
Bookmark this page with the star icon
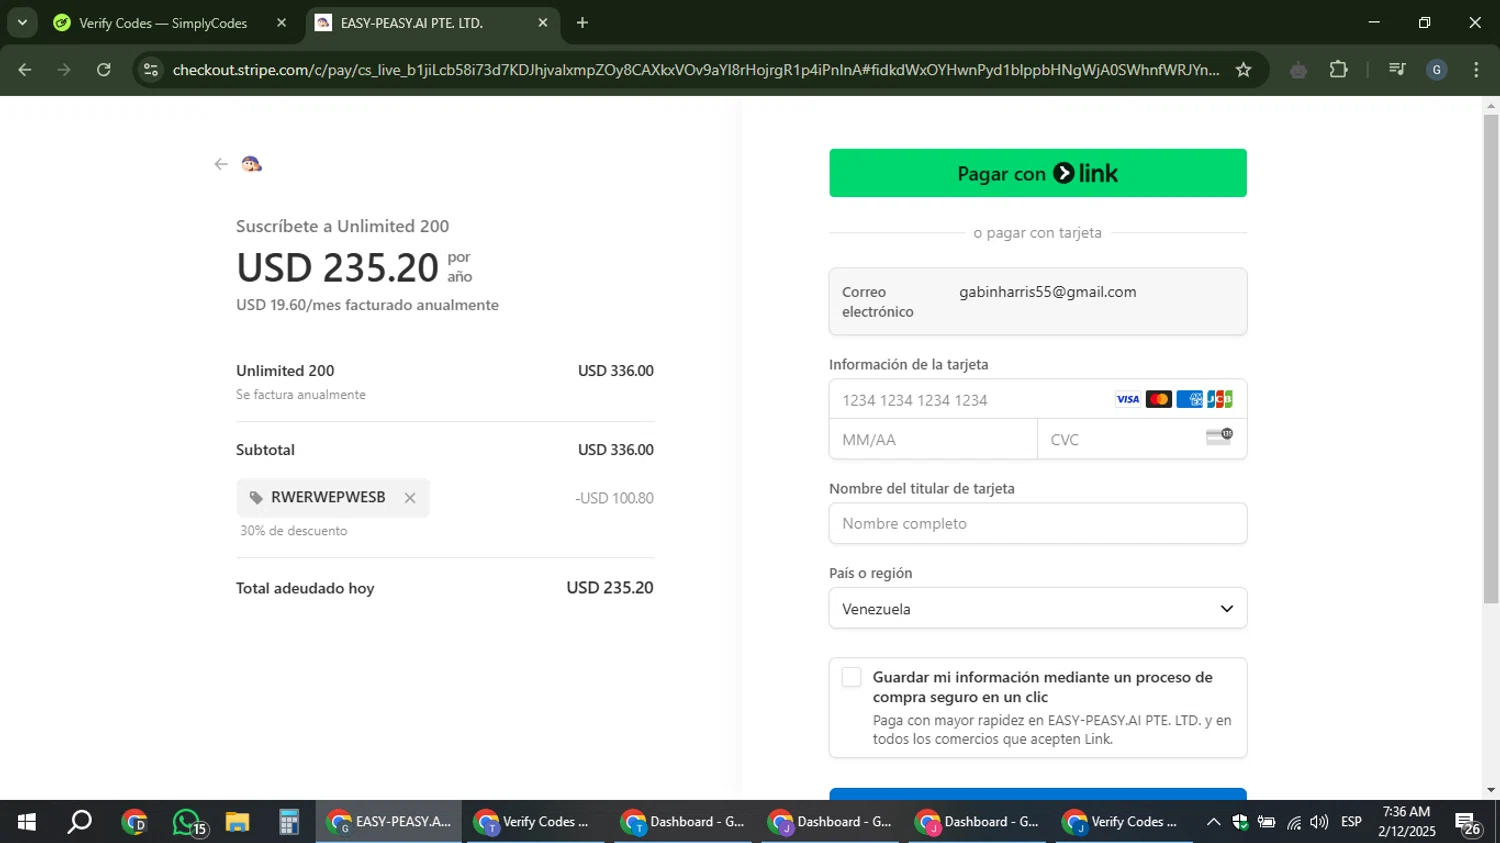click(x=1243, y=70)
